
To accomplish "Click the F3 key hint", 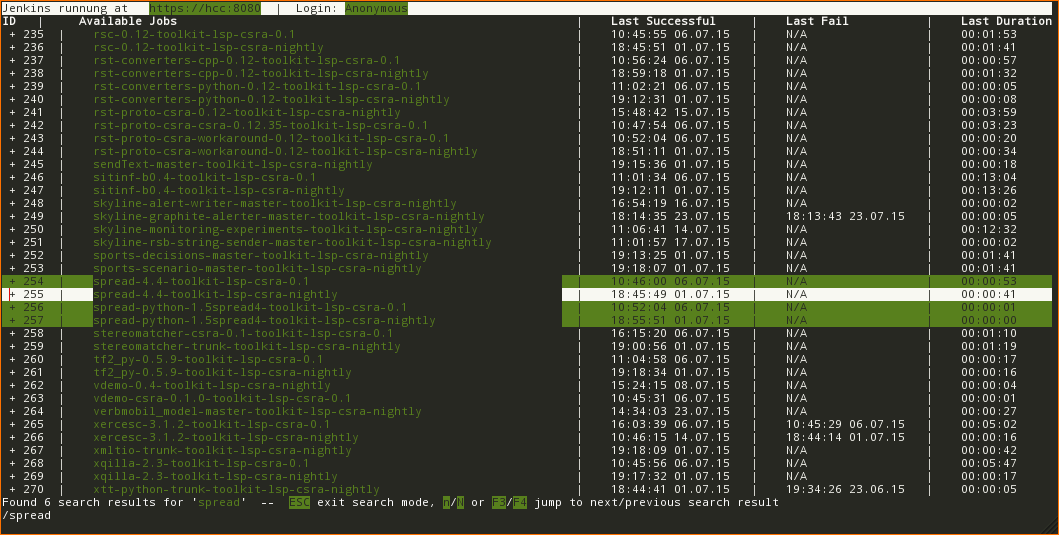I will tap(499, 503).
